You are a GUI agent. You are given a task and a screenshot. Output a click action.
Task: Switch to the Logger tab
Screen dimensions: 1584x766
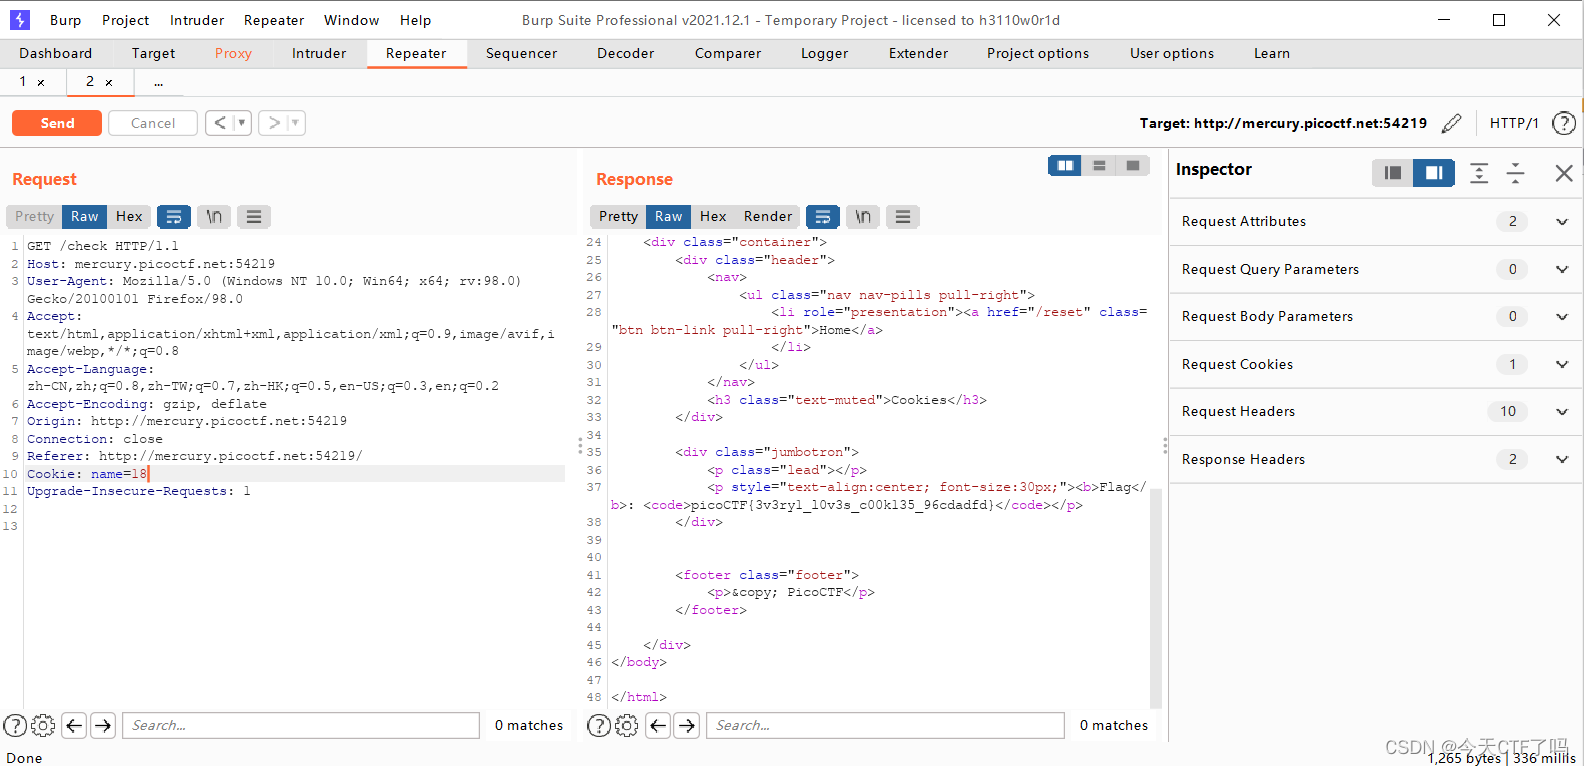click(x=824, y=54)
